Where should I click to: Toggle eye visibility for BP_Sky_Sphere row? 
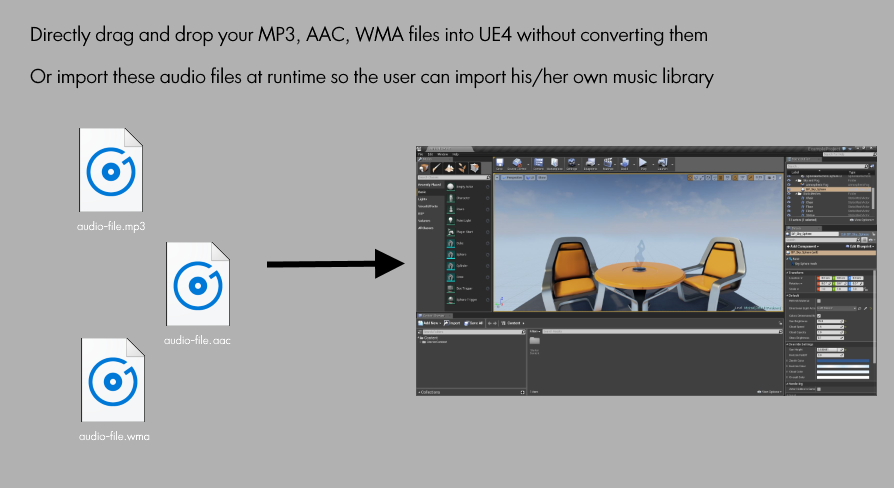click(789, 189)
